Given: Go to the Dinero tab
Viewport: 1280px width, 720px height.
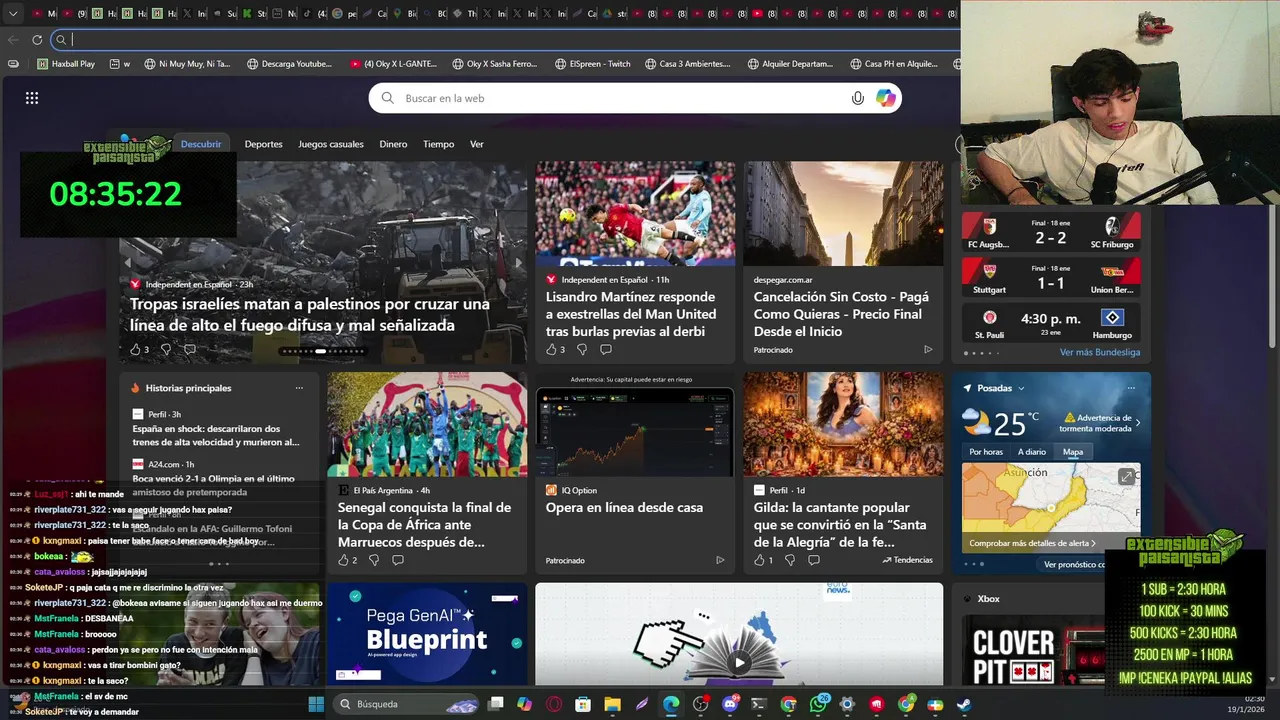Looking at the screenshot, I should click(x=393, y=144).
